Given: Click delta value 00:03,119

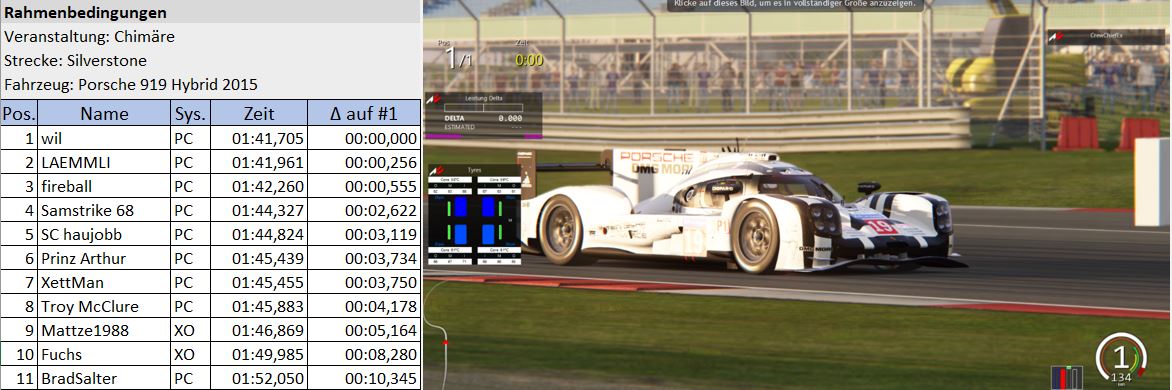Looking at the screenshot, I should coord(381,234).
